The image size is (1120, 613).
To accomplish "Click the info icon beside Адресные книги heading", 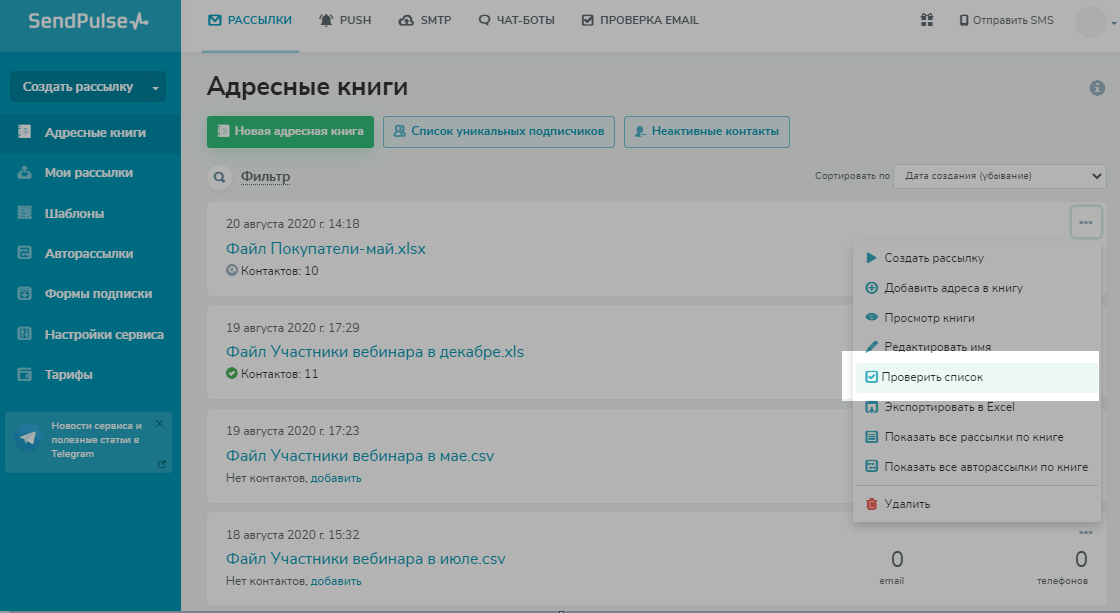I will 1097,88.
